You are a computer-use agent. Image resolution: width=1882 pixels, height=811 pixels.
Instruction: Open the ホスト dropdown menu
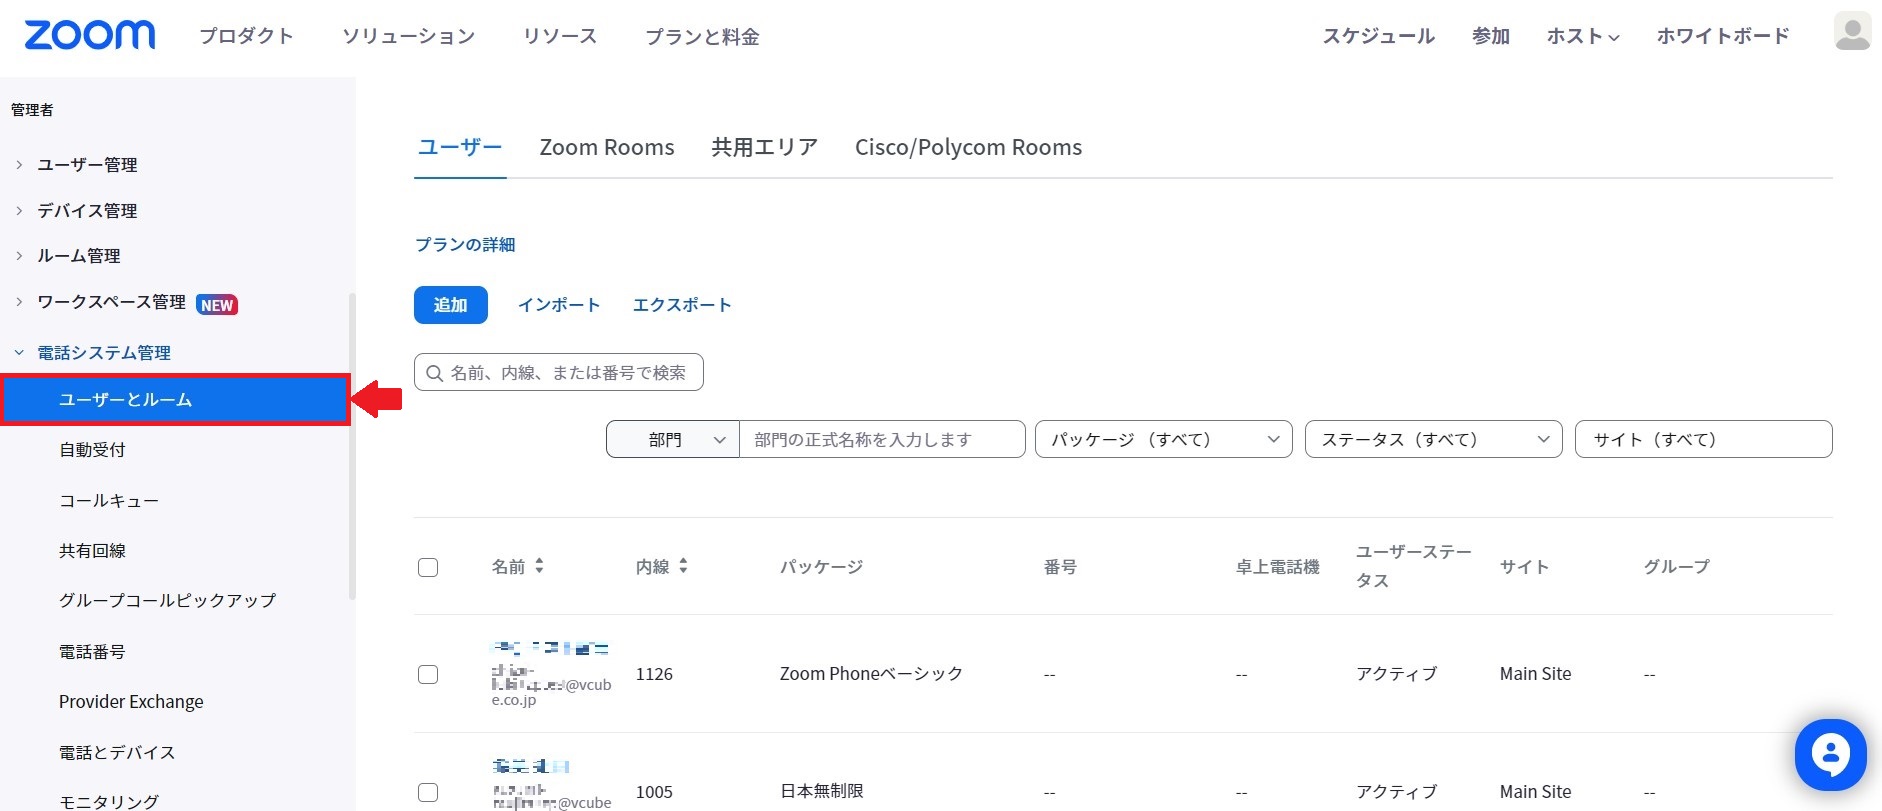[1583, 36]
